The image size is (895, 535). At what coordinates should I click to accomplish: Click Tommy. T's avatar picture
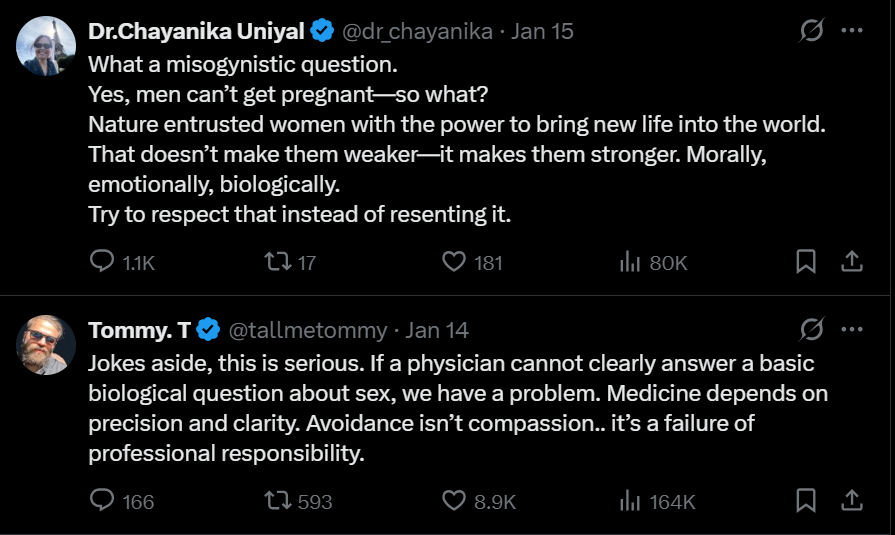tap(46, 344)
